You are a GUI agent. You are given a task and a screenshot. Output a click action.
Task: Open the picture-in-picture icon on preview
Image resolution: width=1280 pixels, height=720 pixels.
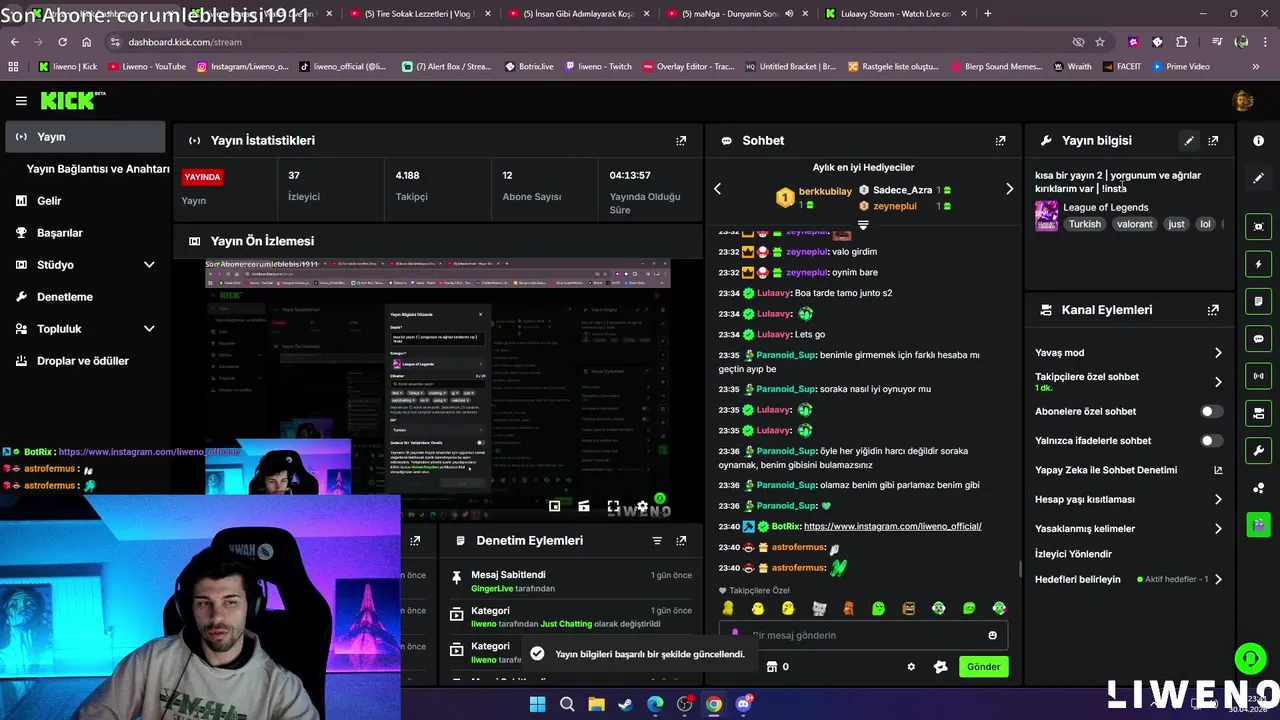click(554, 507)
